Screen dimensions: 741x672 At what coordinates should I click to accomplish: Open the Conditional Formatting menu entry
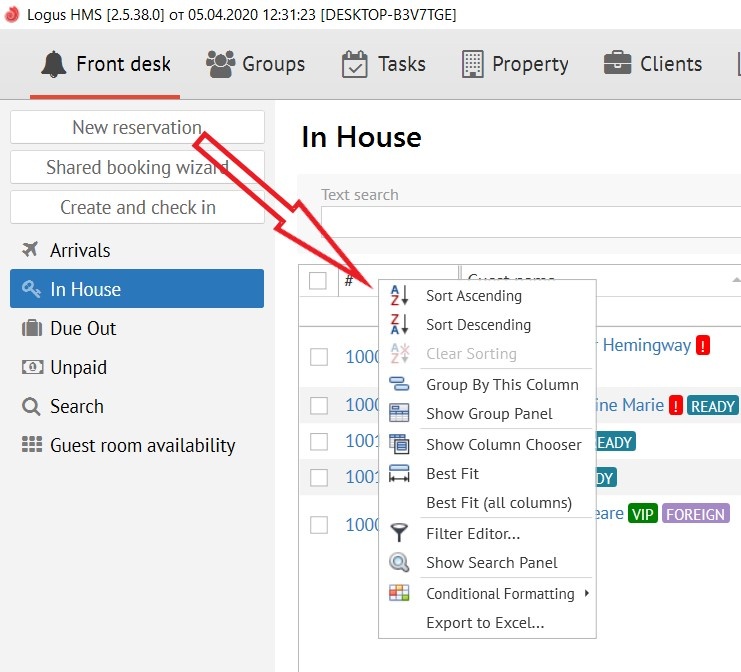click(487, 594)
